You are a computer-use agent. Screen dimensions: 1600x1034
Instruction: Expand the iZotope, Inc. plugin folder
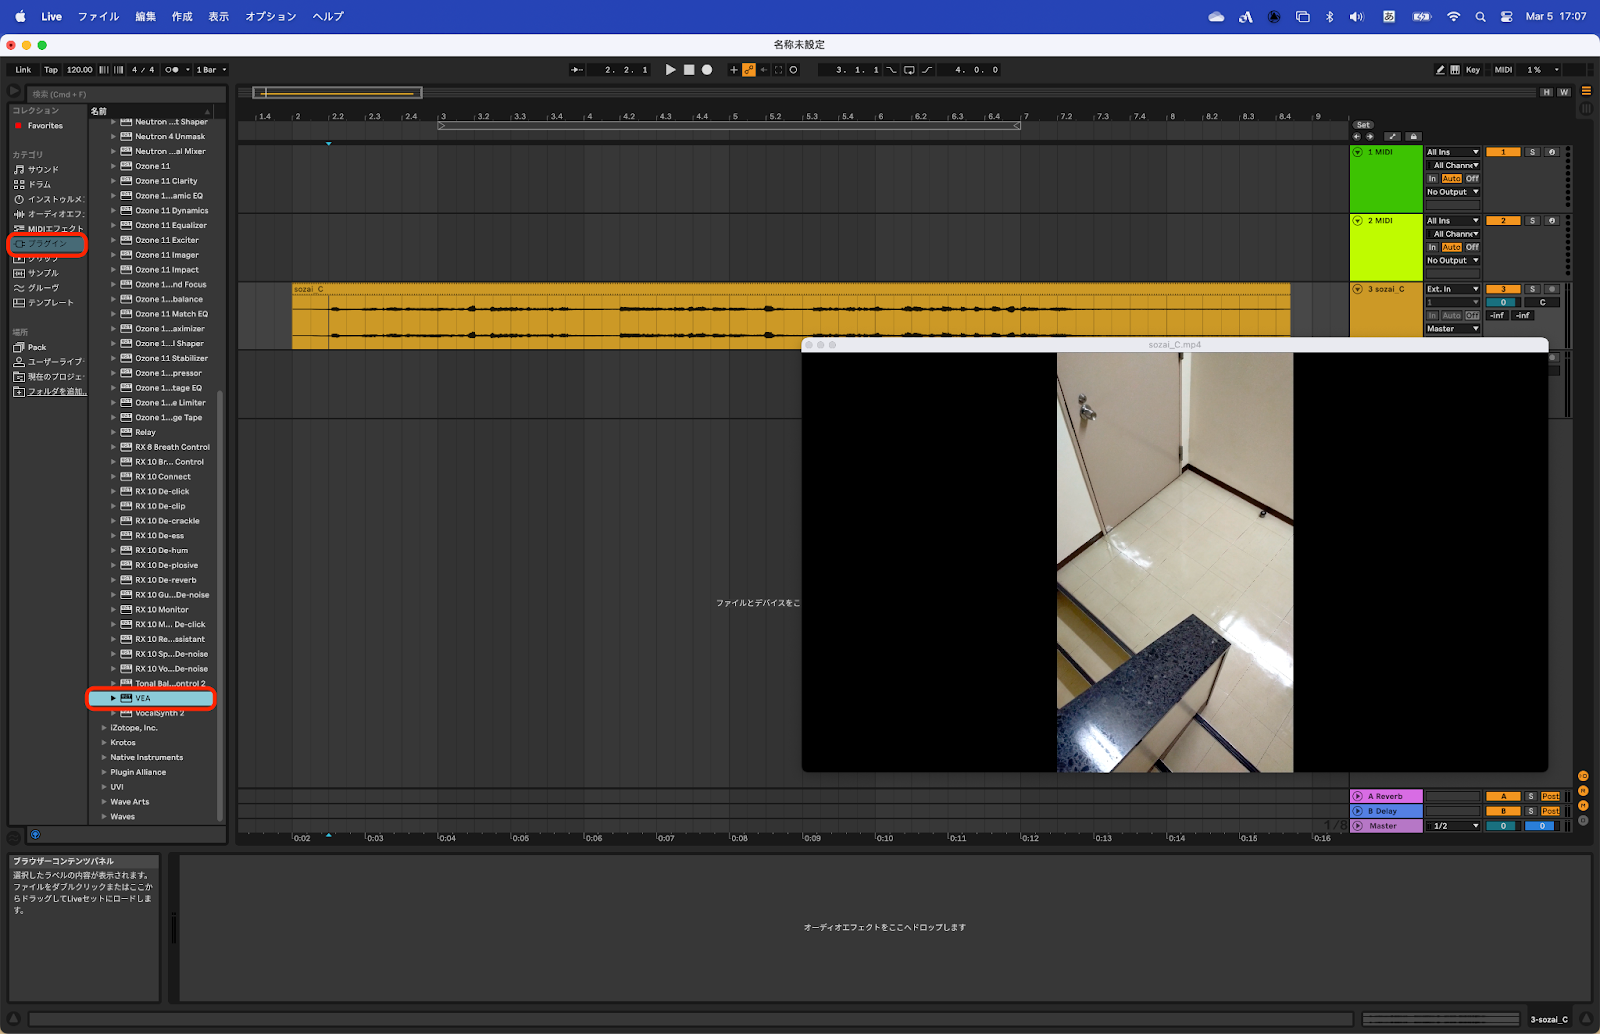[x=104, y=728]
